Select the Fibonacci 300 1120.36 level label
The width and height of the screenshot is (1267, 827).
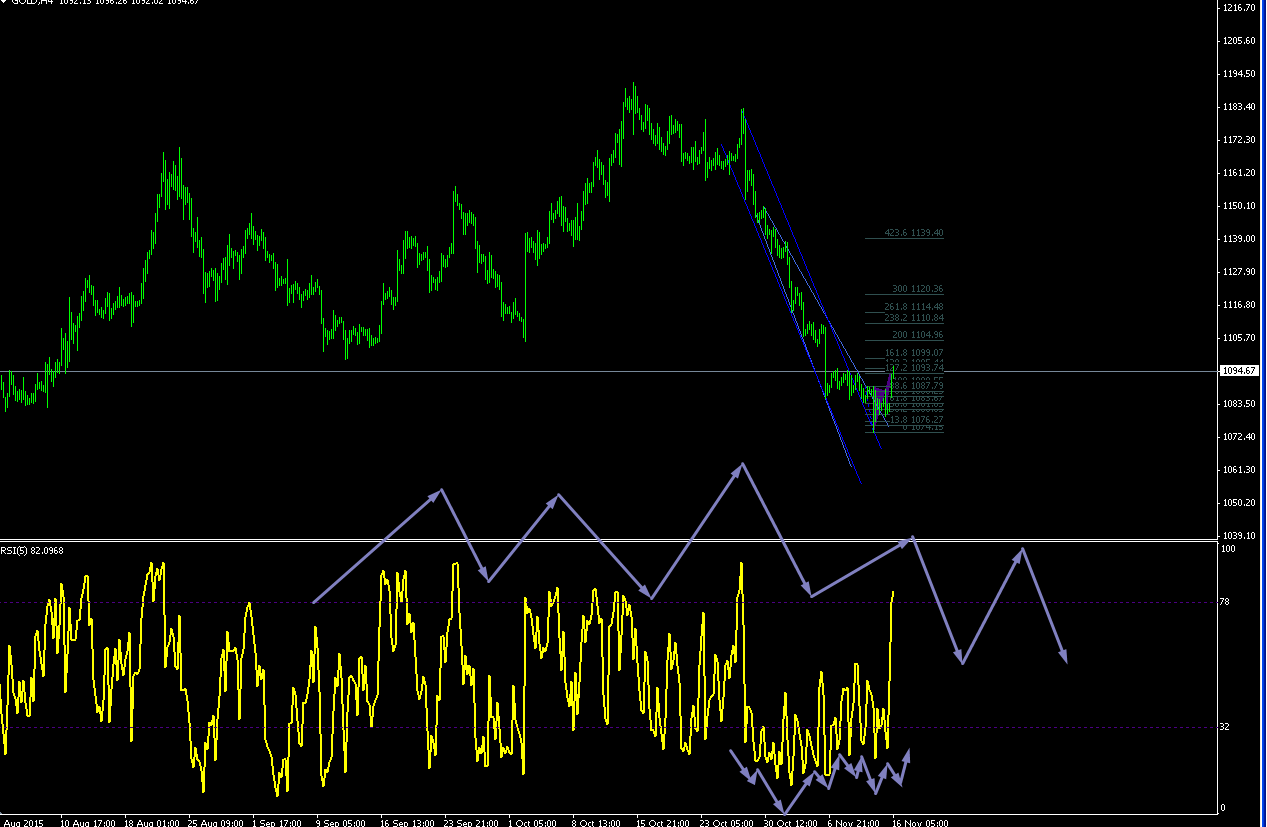pyautogui.click(x=918, y=289)
